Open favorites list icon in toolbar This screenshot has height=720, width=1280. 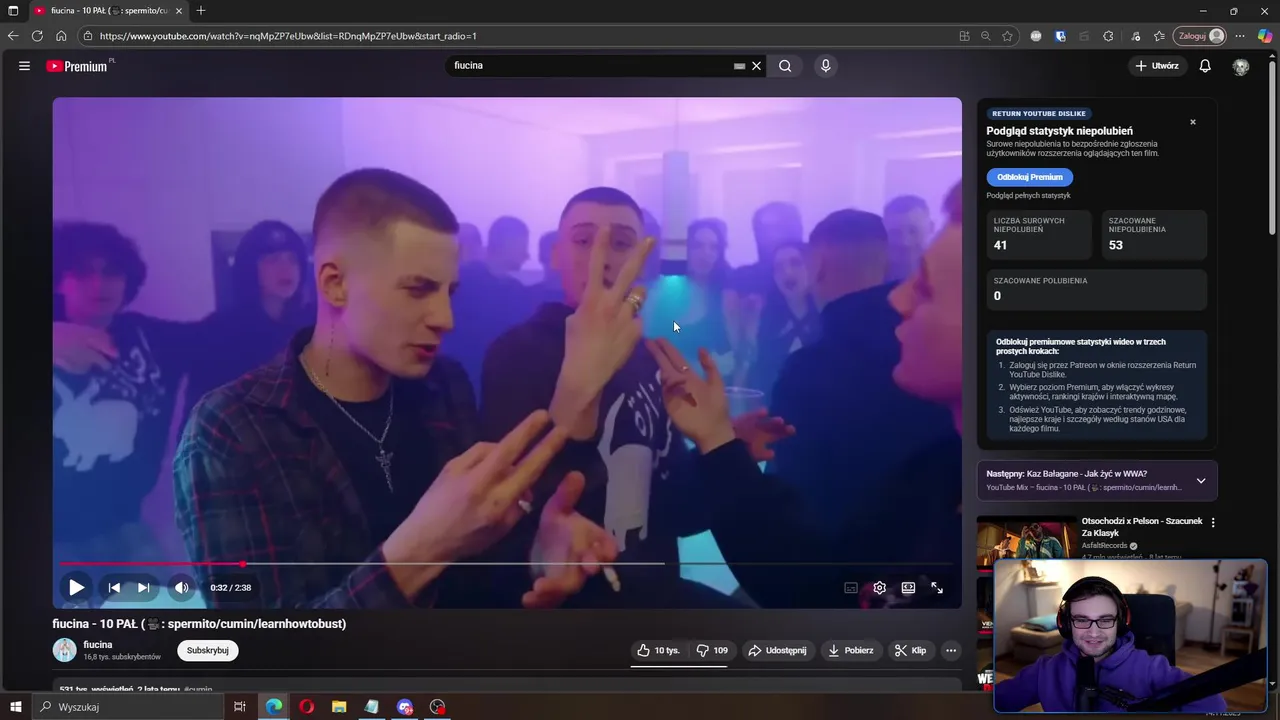(1159, 36)
